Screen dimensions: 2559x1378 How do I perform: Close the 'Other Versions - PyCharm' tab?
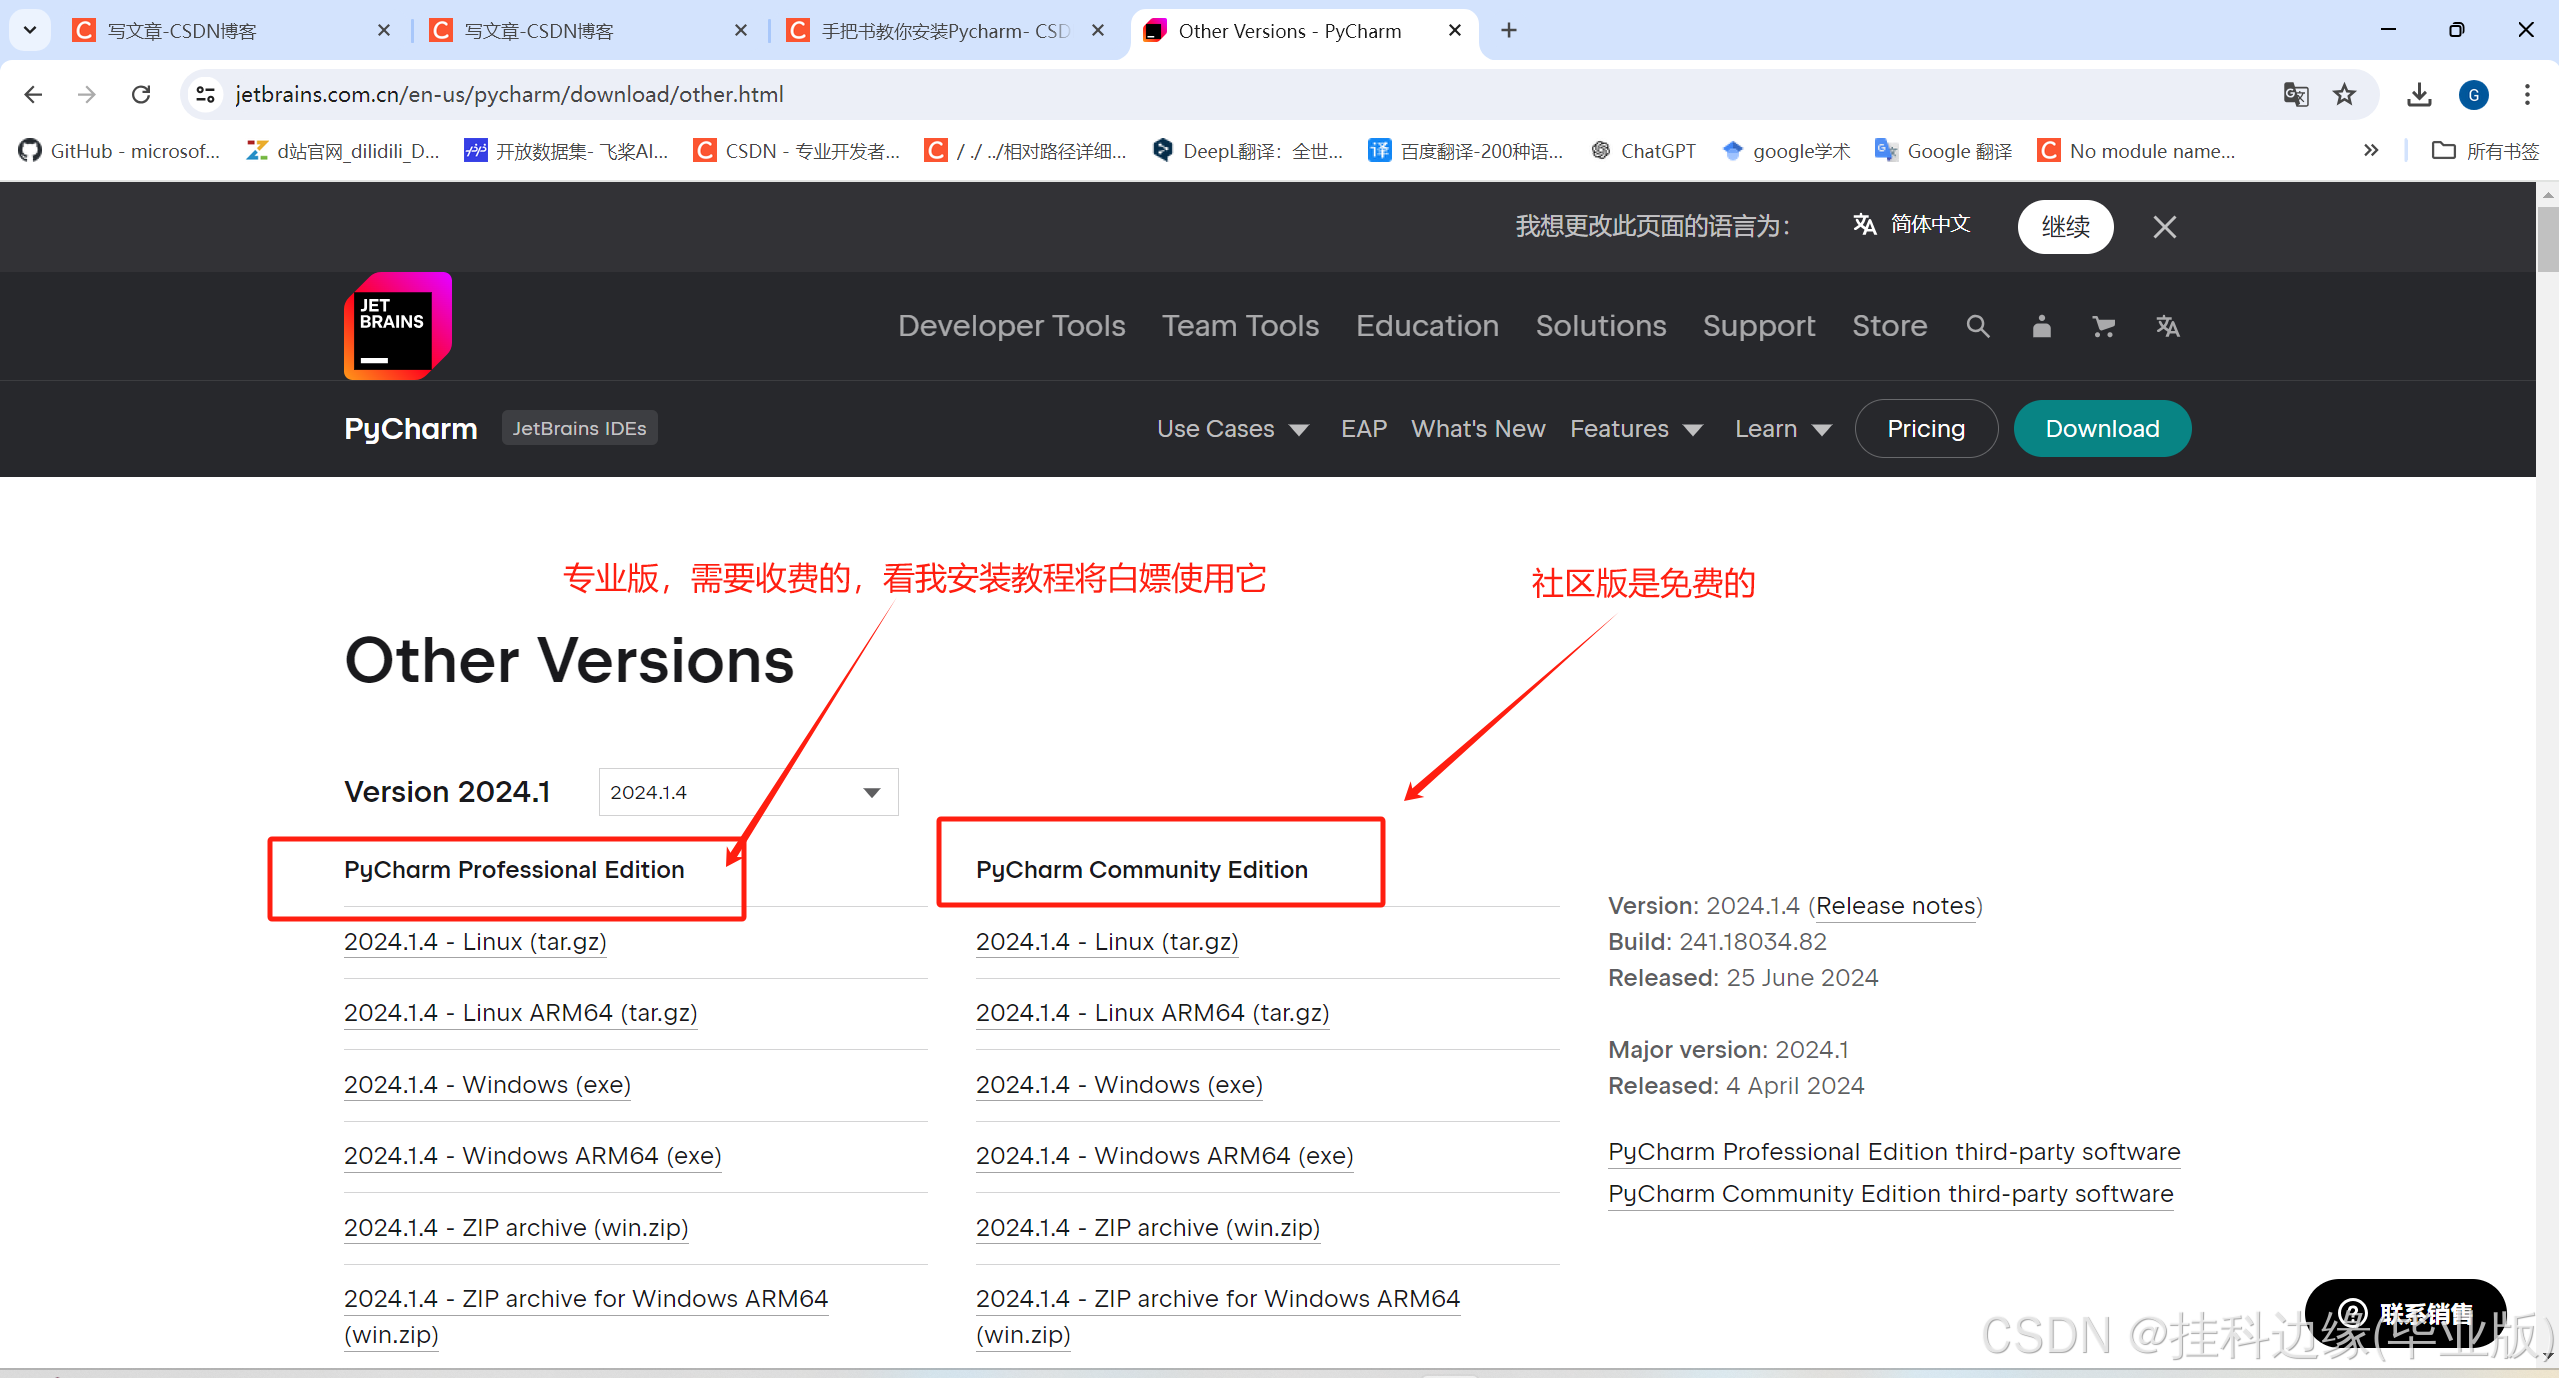1455,31
